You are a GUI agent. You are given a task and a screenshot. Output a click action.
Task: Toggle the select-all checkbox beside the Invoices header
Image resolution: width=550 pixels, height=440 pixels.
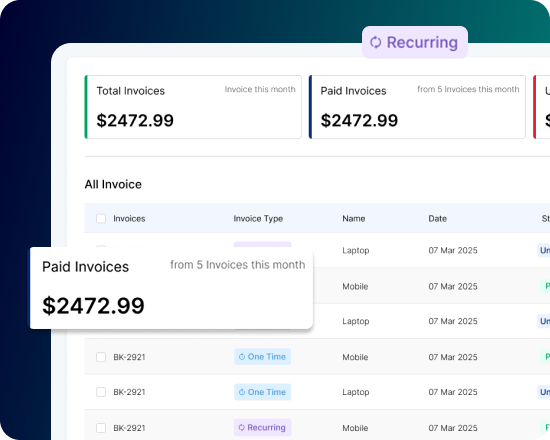101,219
